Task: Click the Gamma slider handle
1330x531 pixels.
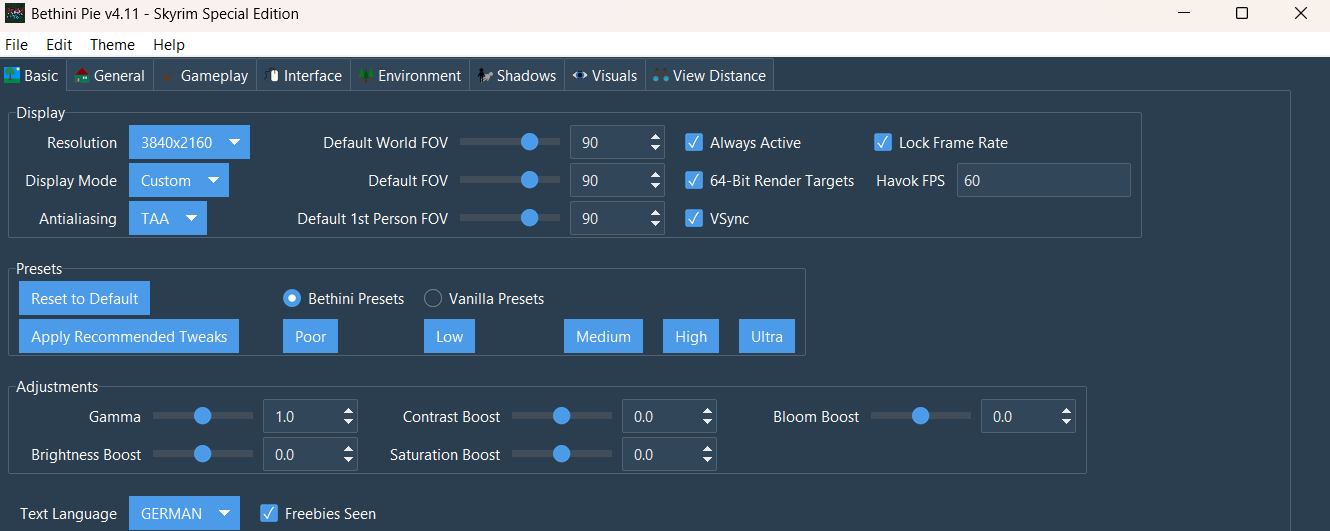Action: [x=202, y=416]
